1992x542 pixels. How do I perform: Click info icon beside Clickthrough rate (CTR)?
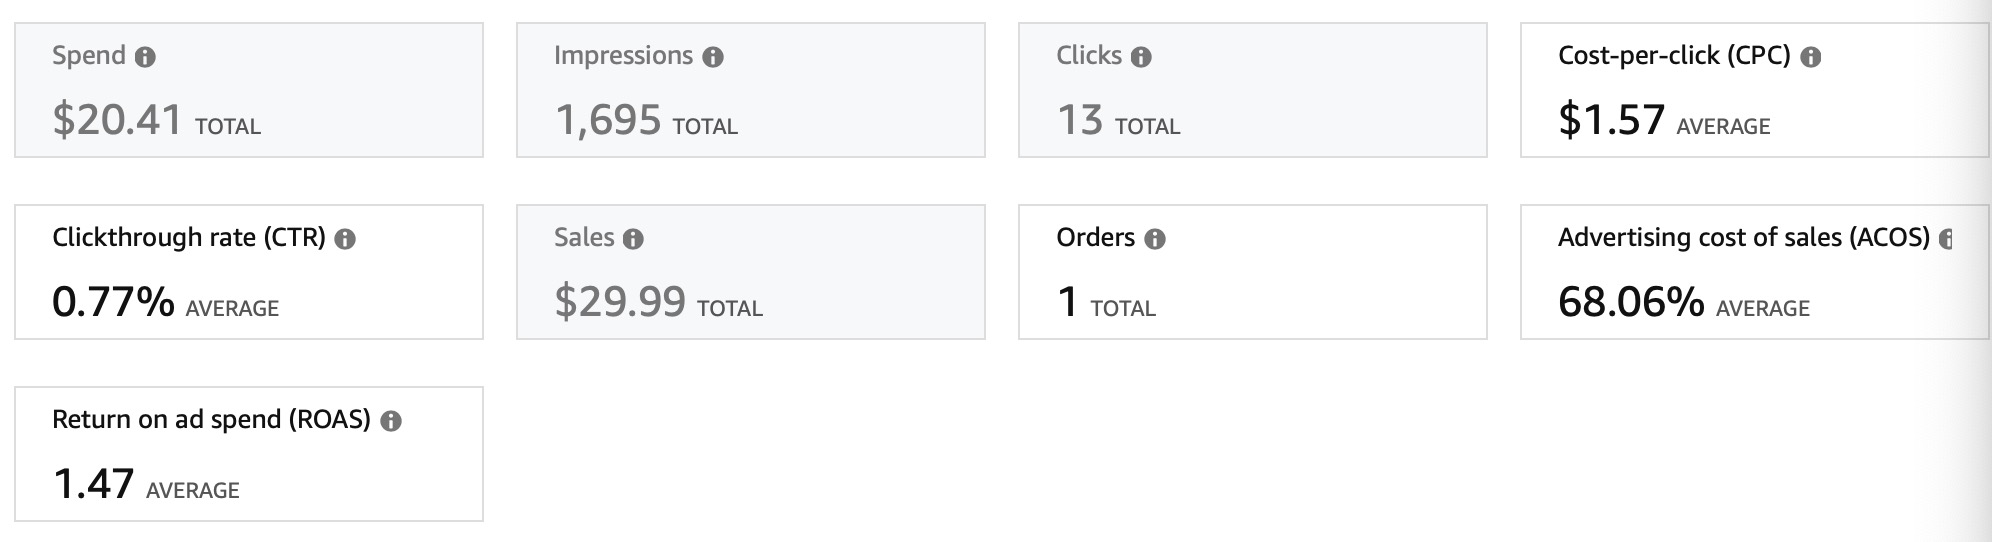[345, 239]
